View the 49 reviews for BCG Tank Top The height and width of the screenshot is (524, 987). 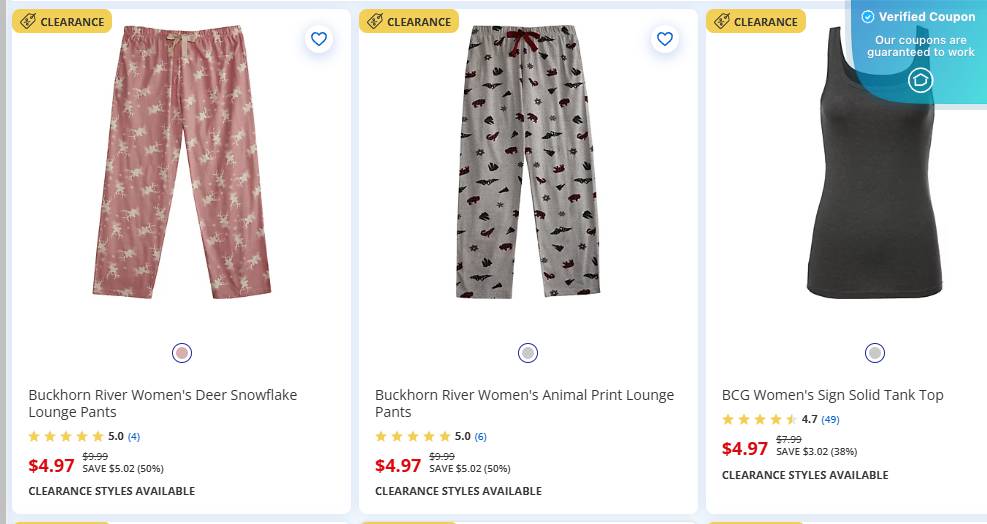pyautogui.click(x=830, y=420)
